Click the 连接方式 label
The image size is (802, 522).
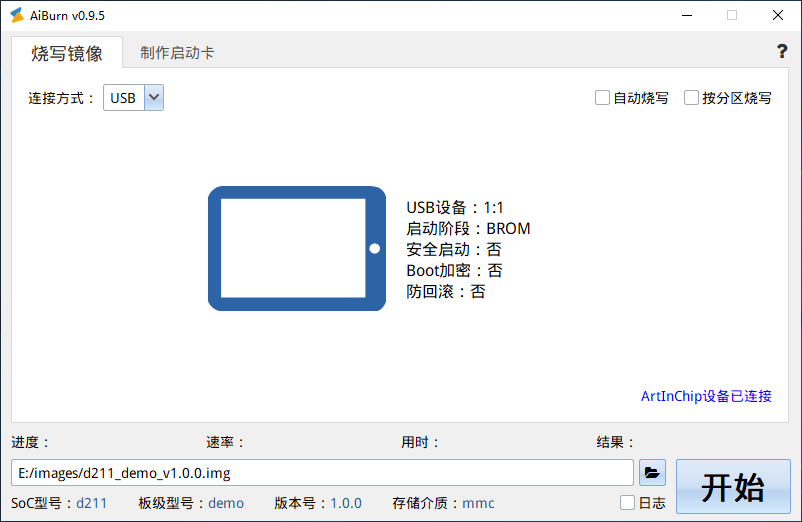coord(61,98)
